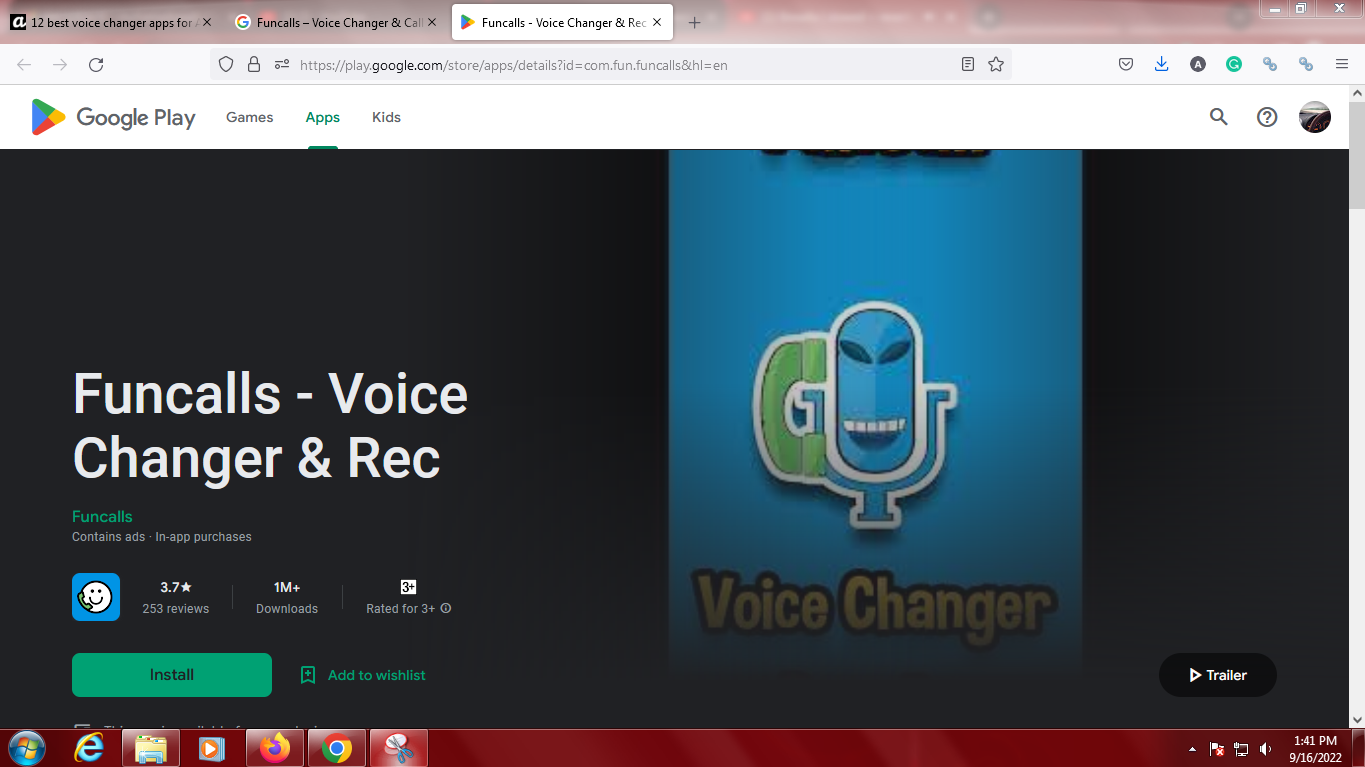The image size is (1365, 767).
Task: Click the Save to Pocket icon
Action: tap(1126, 64)
